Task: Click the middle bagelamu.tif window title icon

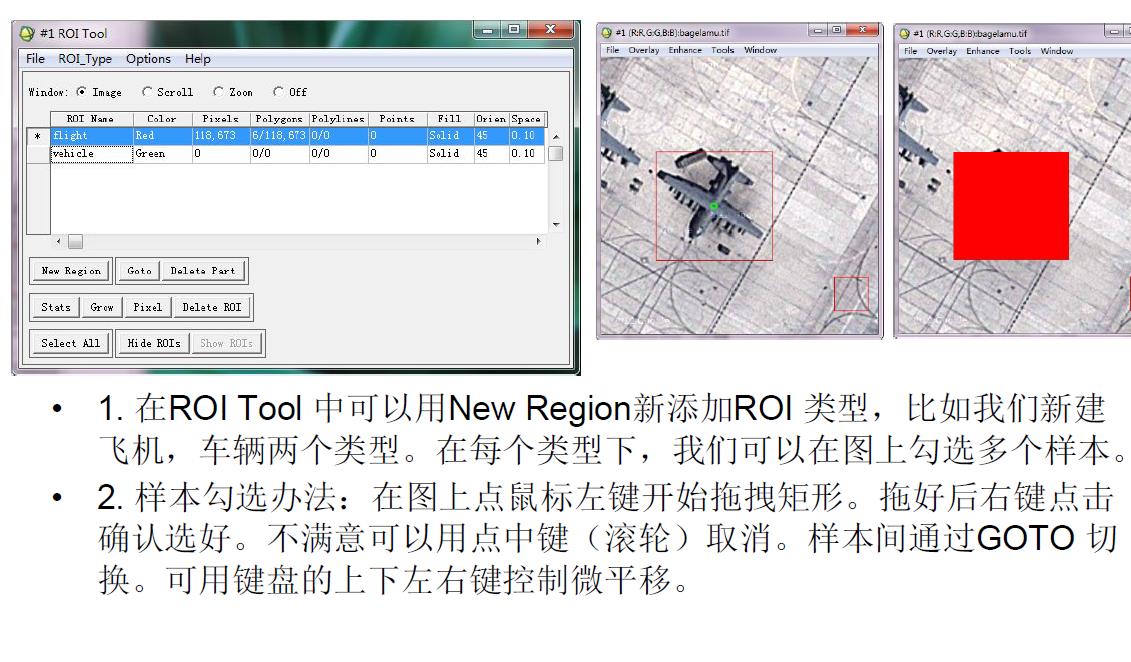Action: coord(607,32)
